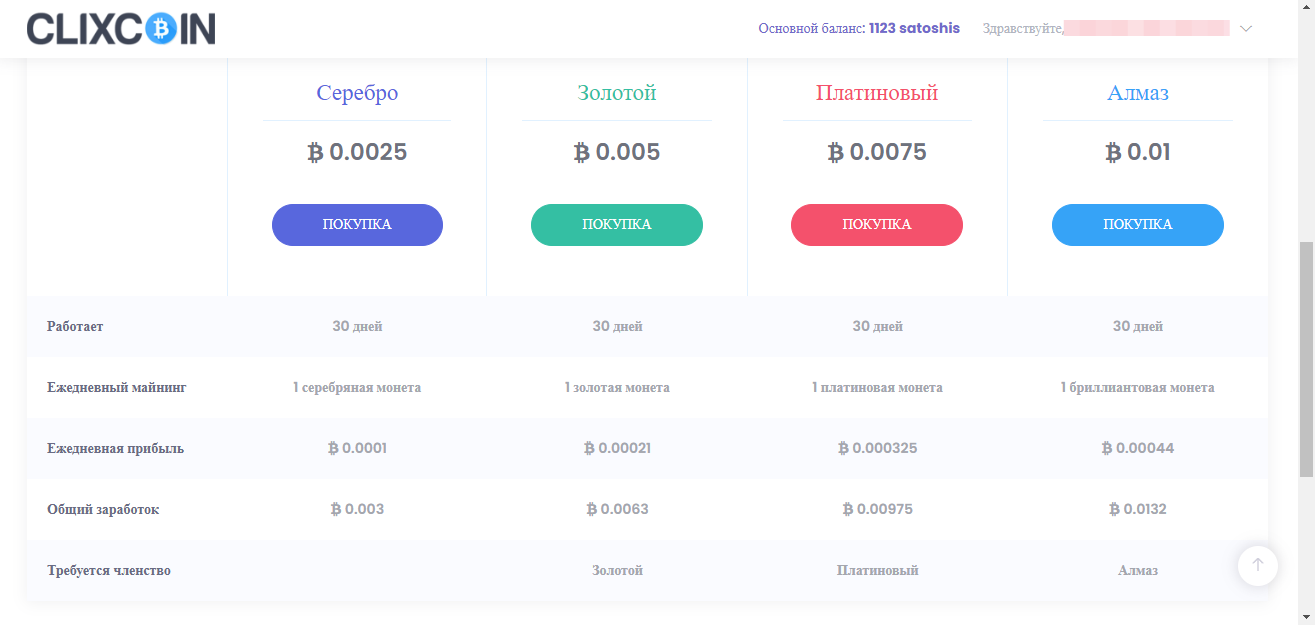The height and width of the screenshot is (625, 1315).
Task: Click the Работает row label
Action: (x=75, y=327)
